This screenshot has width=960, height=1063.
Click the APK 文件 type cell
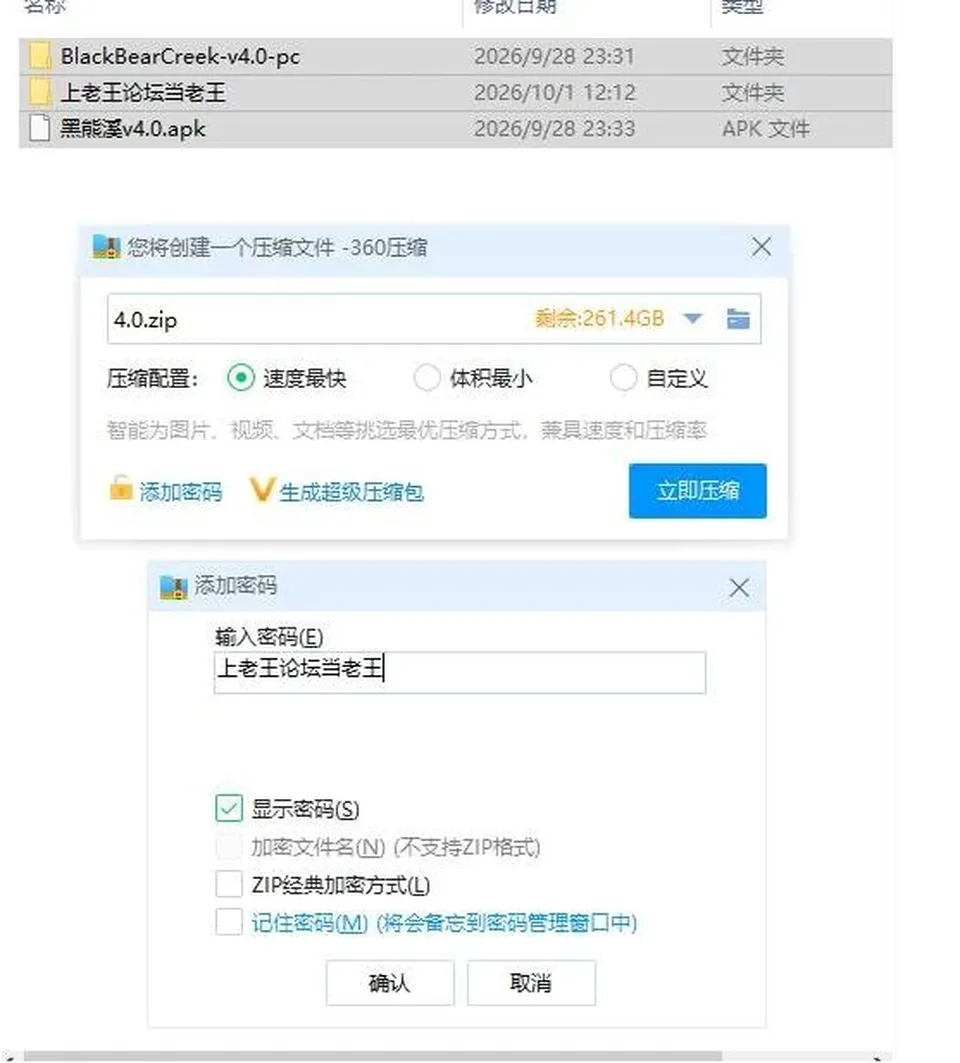pos(766,128)
